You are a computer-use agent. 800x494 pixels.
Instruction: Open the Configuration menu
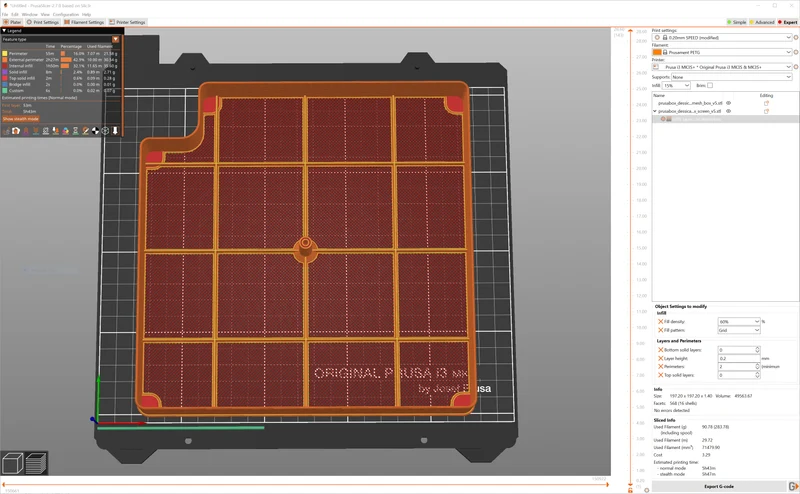(66, 15)
